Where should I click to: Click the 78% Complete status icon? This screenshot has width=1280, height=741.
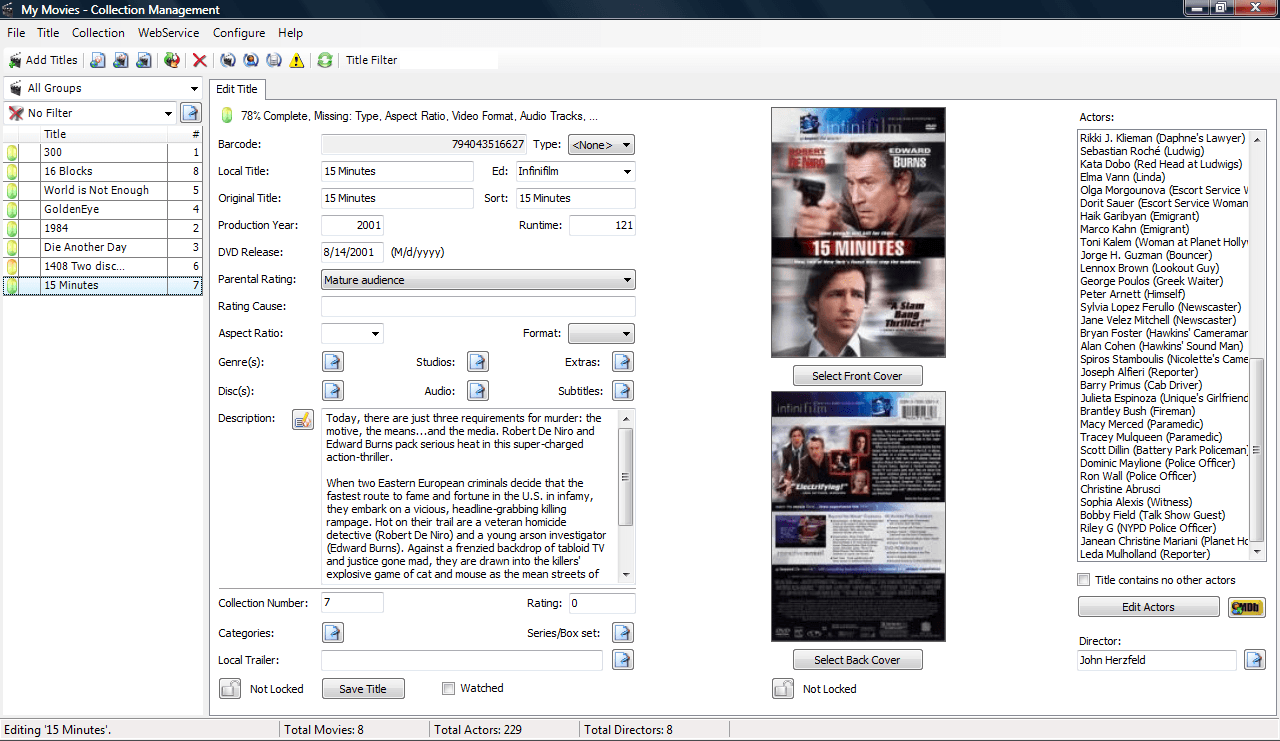pos(226,115)
